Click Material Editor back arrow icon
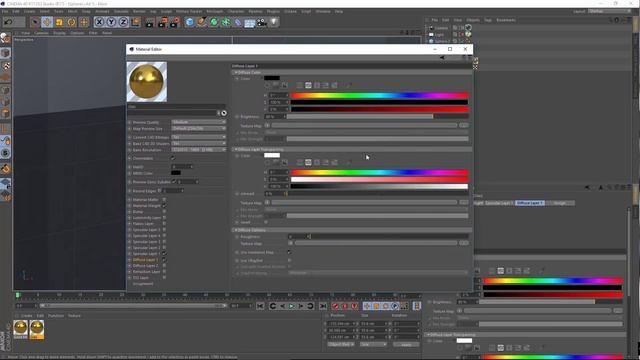This screenshot has width=640, height=360. [442, 58]
